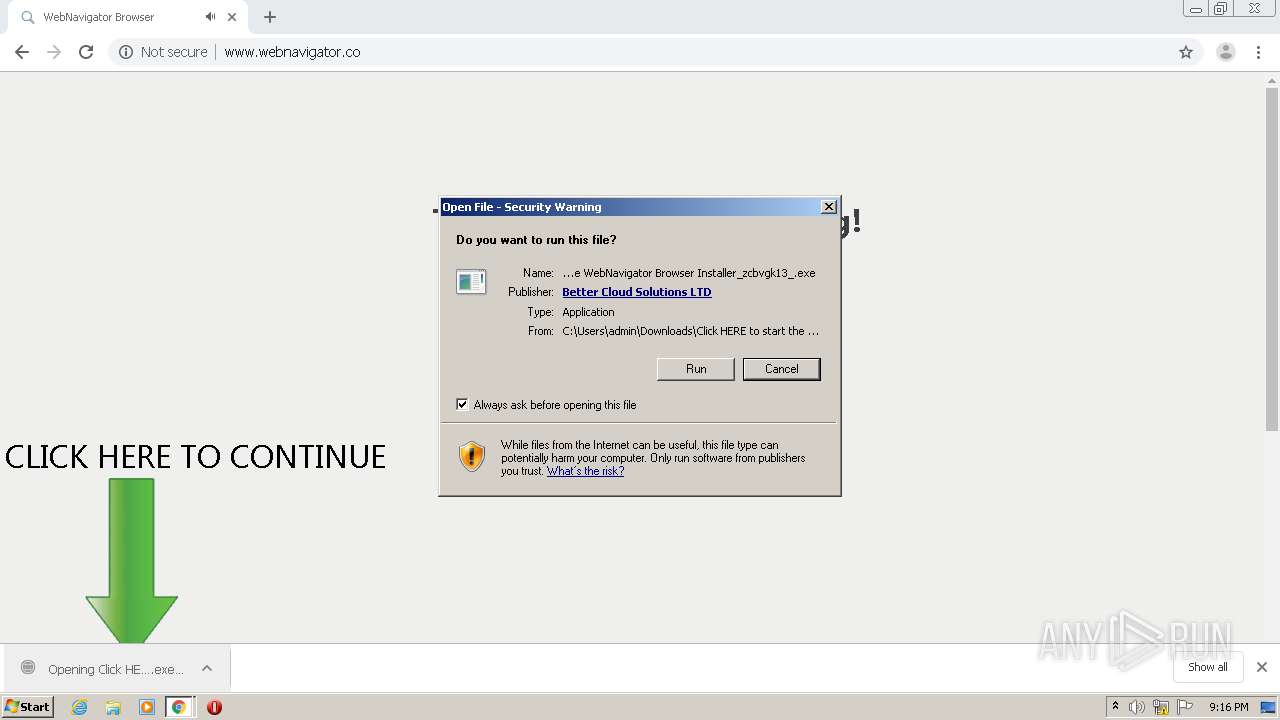The width and height of the screenshot is (1280, 720).
Task: Open the Windows Start menu
Action: coord(28,706)
